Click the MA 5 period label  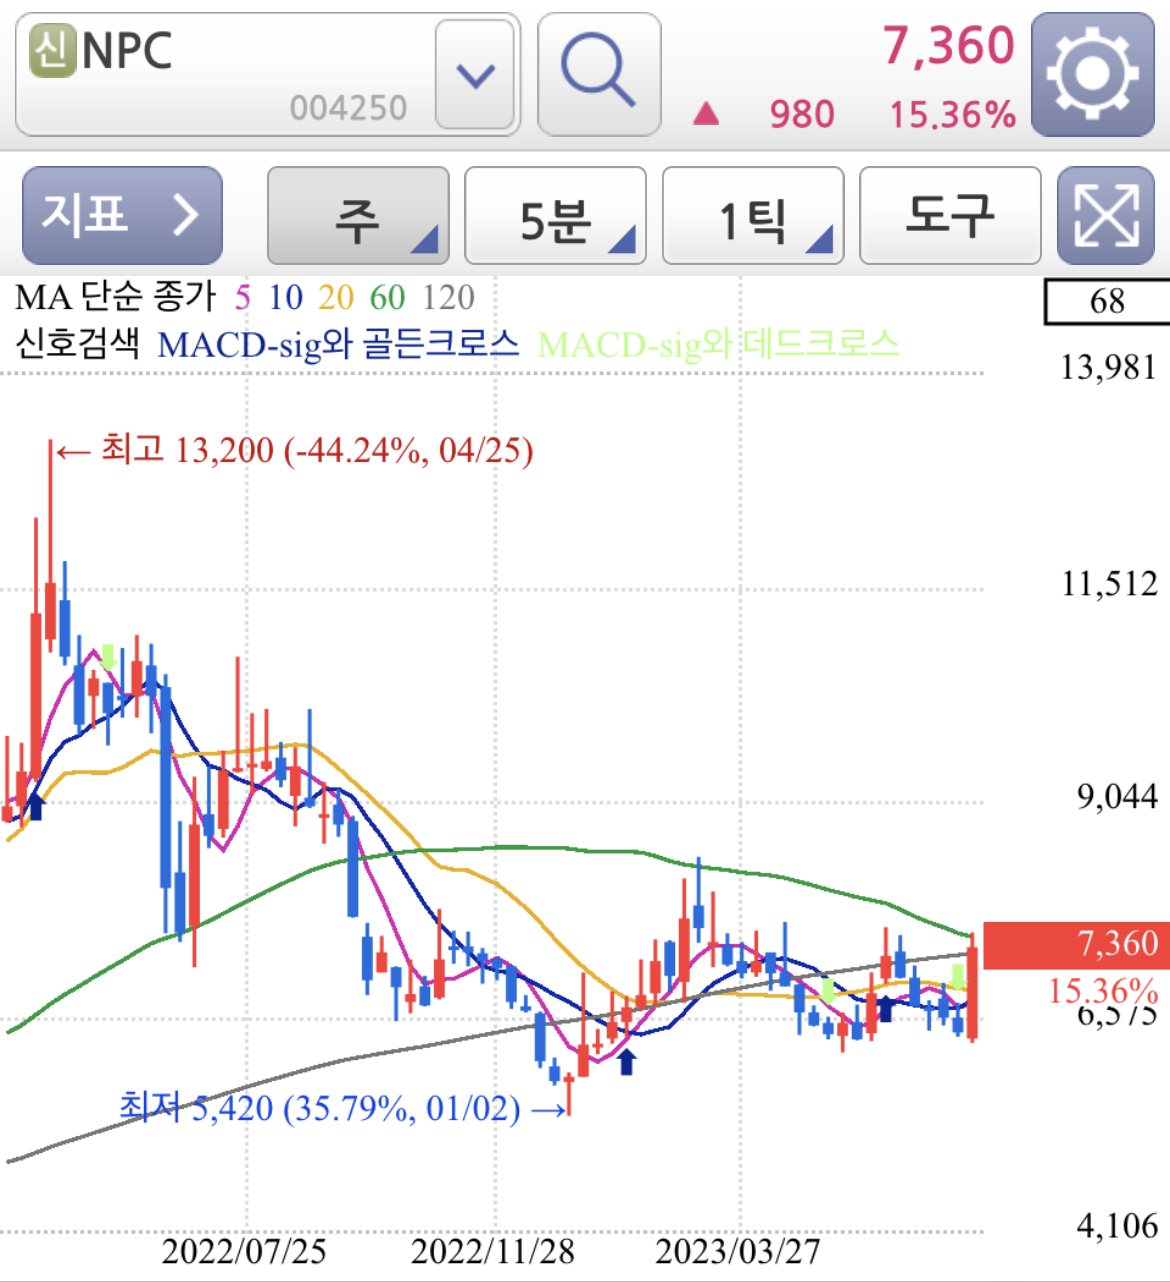(242, 297)
